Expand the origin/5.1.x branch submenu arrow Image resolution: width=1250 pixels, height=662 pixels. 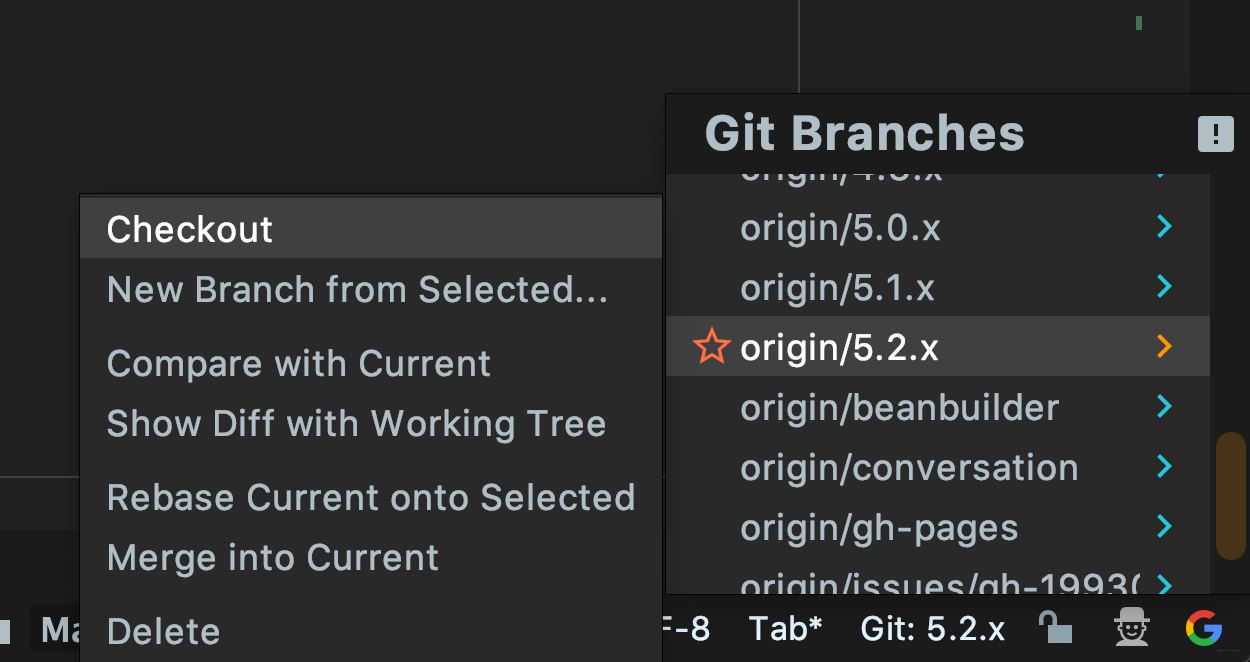[1163, 287]
